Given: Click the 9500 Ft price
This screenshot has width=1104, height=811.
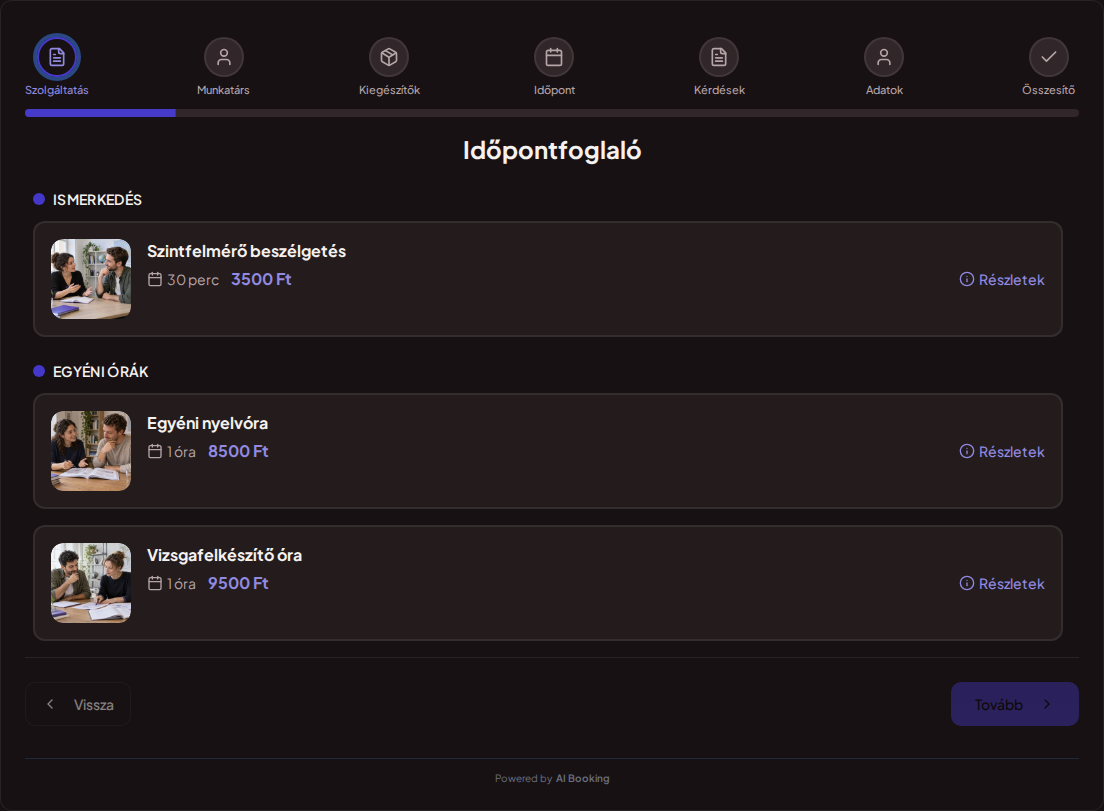Looking at the screenshot, I should 238,584.
